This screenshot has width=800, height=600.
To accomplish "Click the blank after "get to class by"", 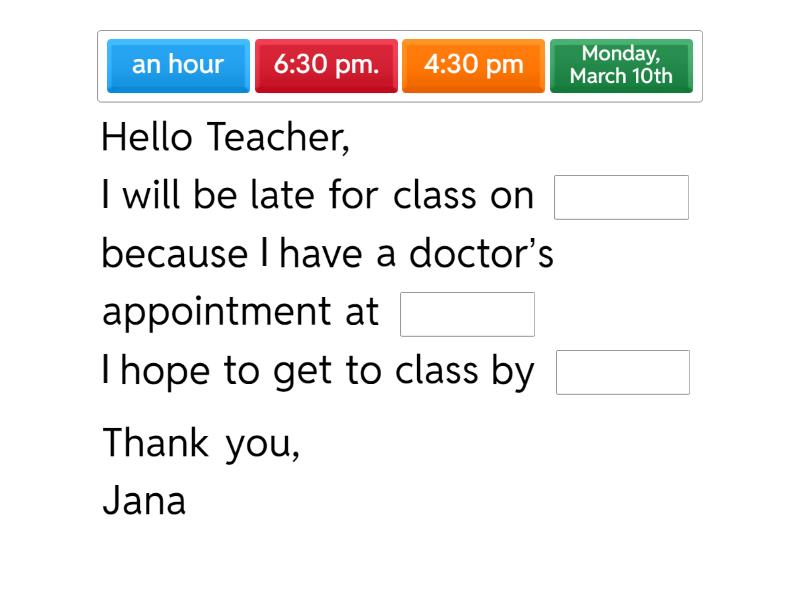I will tap(622, 372).
